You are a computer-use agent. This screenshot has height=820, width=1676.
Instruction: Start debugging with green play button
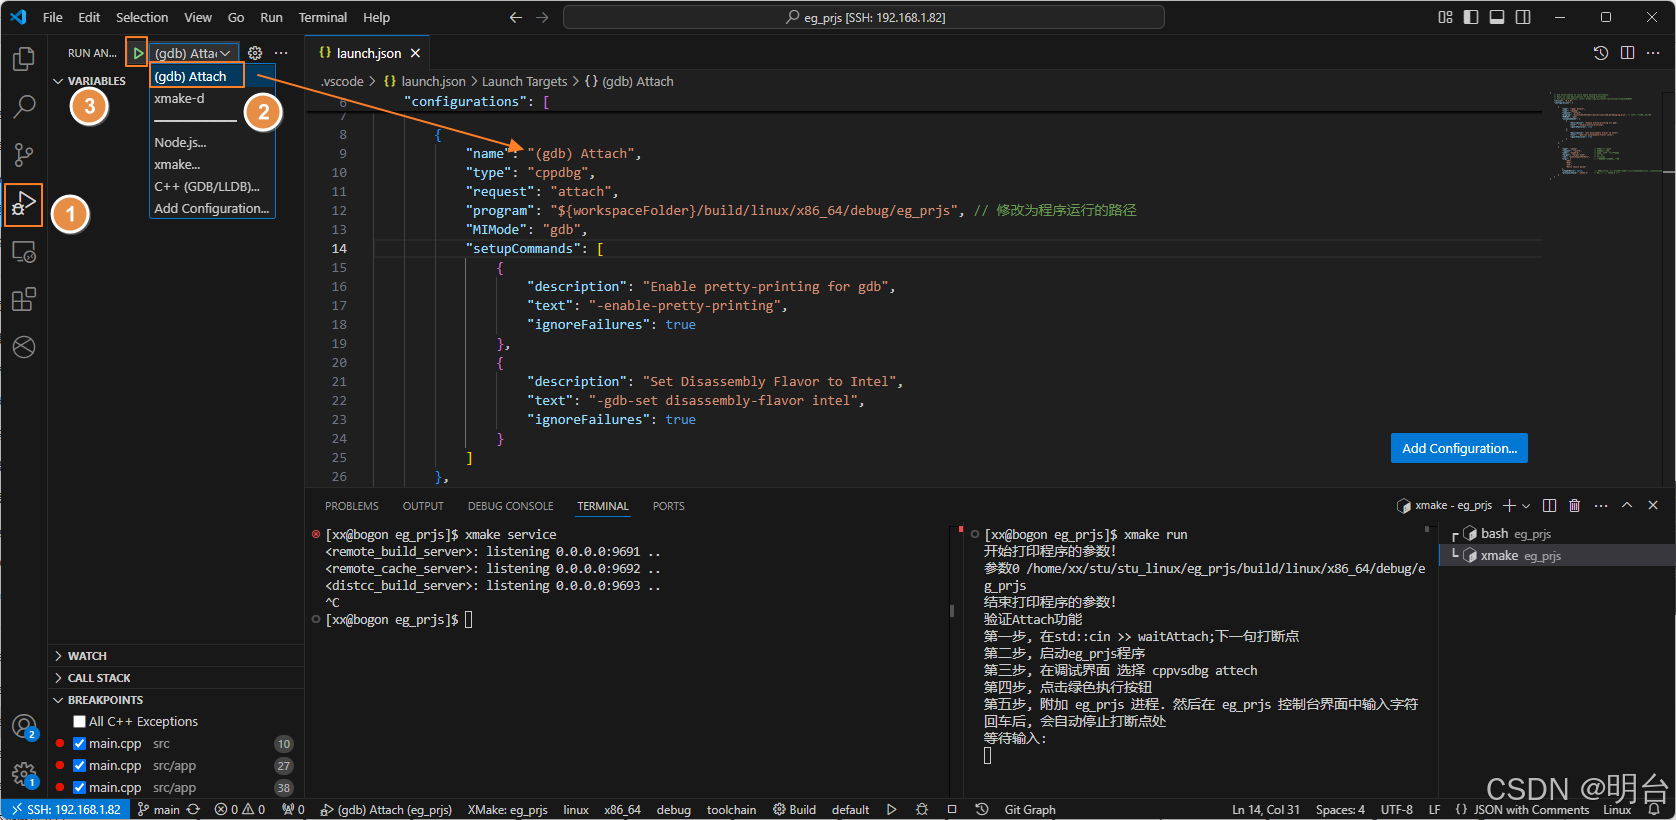[x=137, y=53]
